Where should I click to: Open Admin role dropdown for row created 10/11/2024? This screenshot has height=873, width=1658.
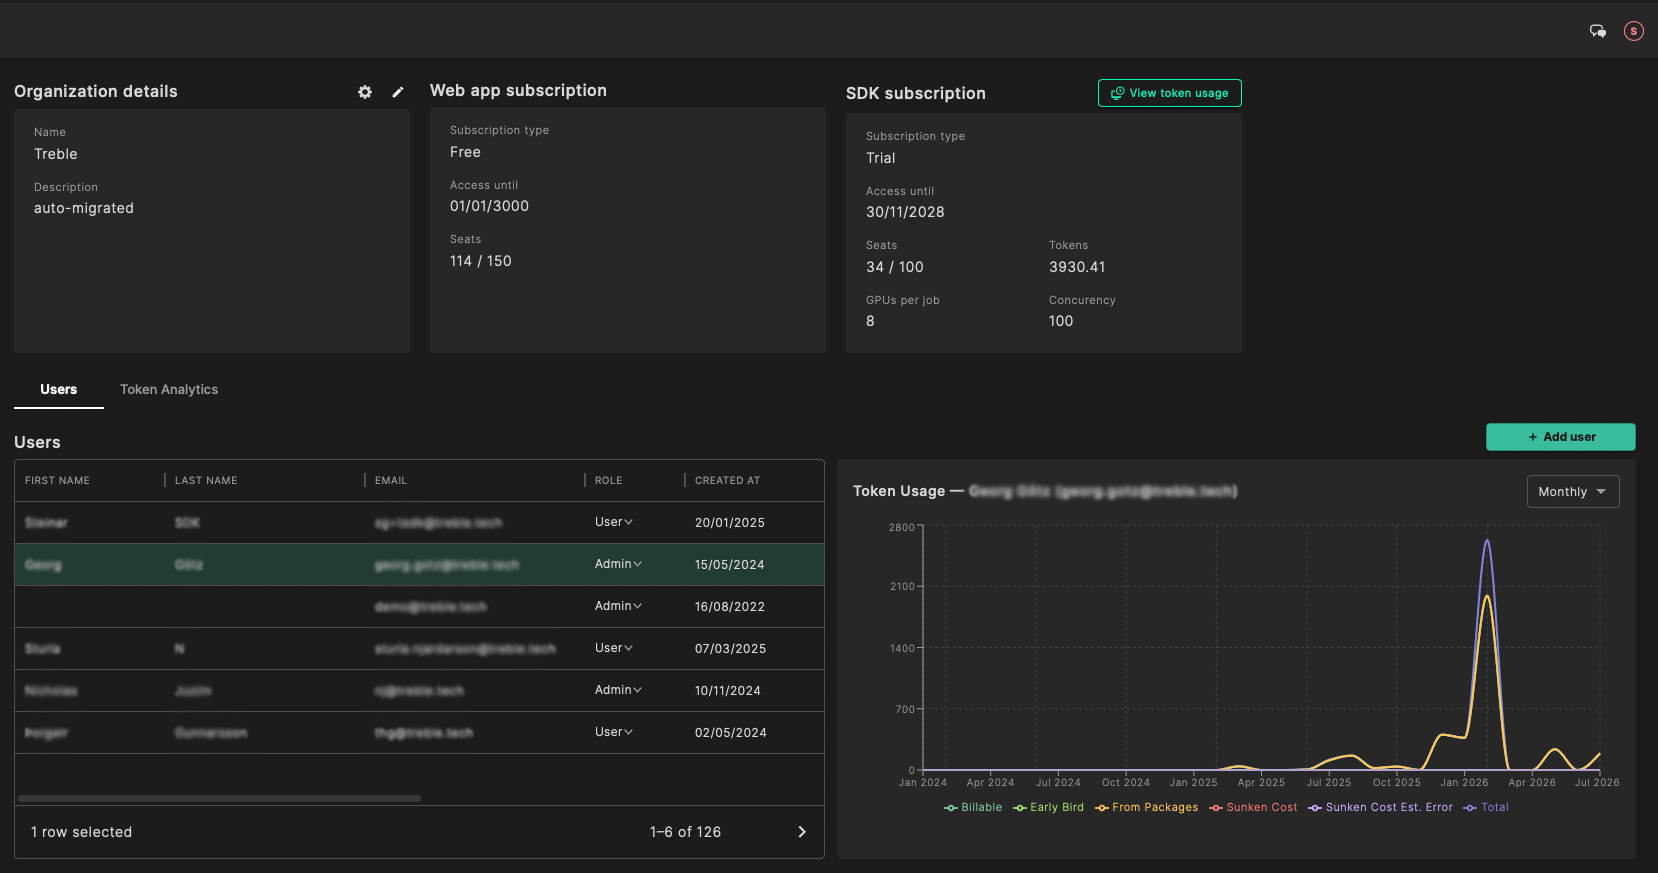618,690
